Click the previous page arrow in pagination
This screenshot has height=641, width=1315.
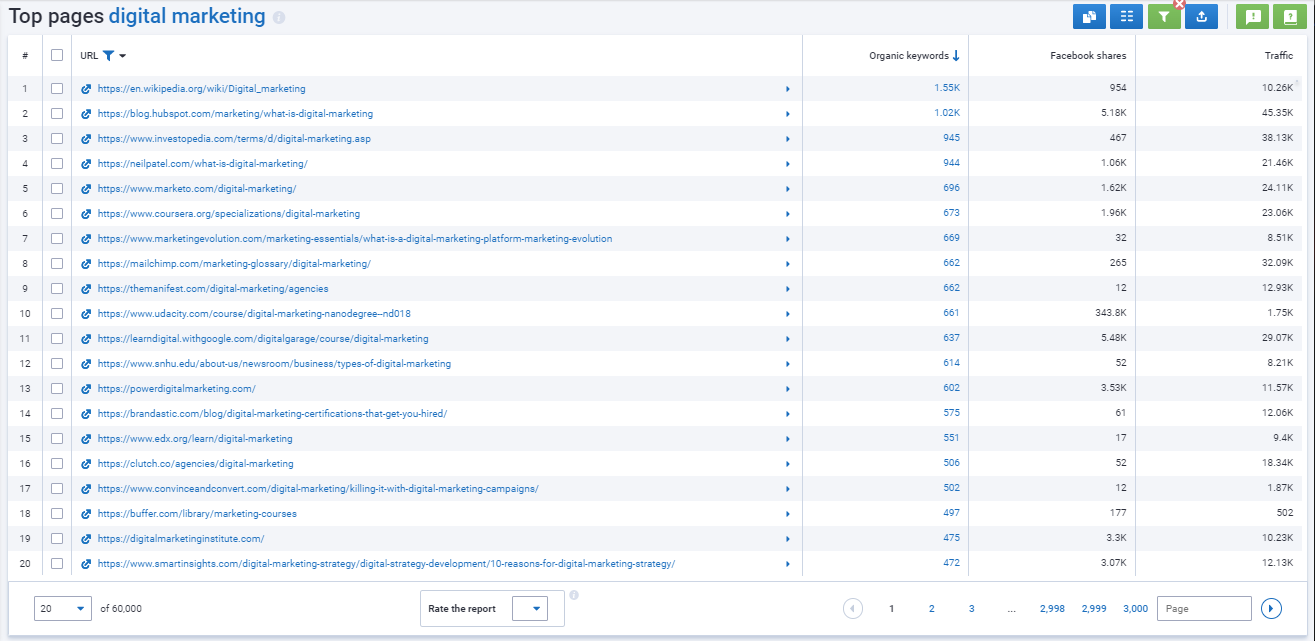[852, 608]
